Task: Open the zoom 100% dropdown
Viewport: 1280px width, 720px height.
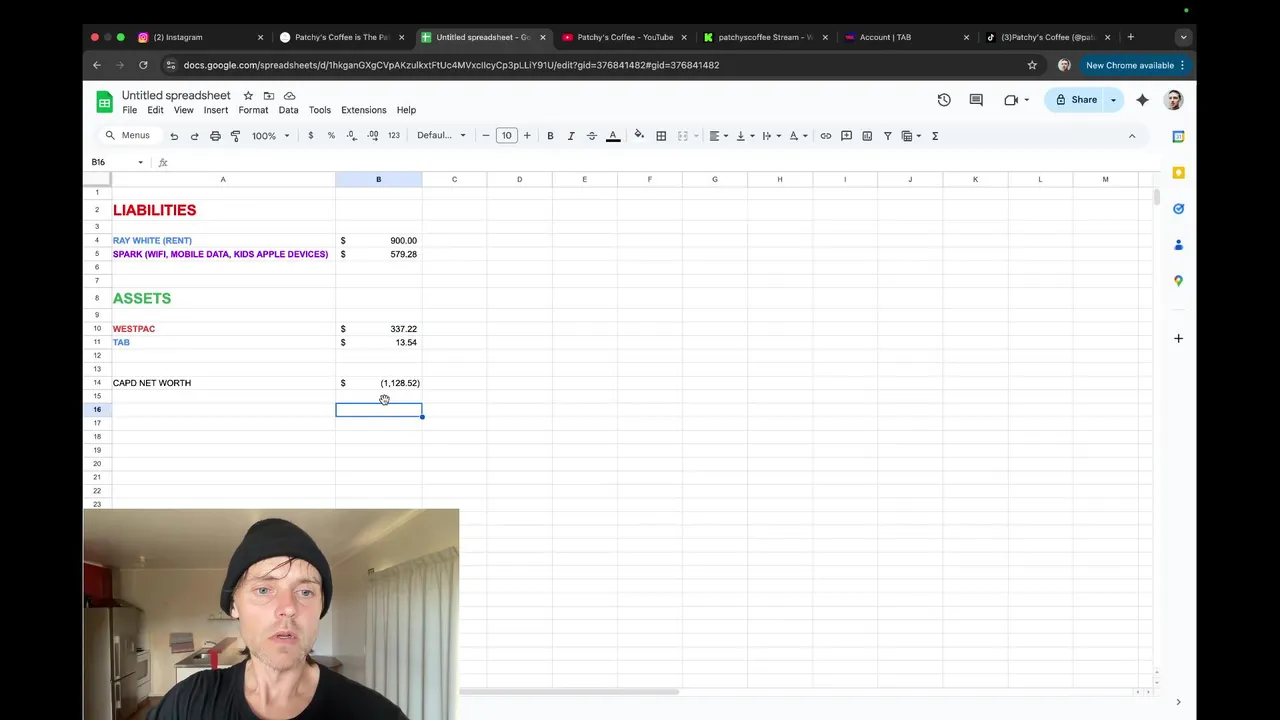Action: click(270, 136)
